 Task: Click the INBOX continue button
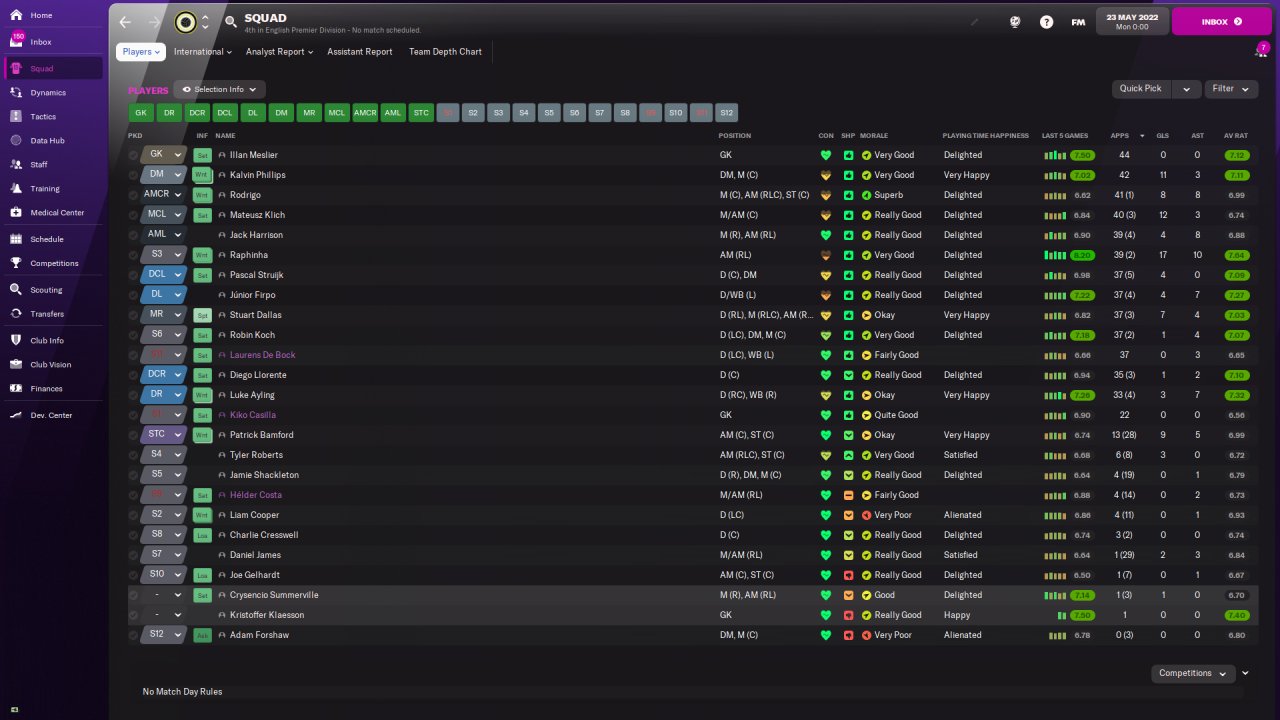(x=1222, y=21)
